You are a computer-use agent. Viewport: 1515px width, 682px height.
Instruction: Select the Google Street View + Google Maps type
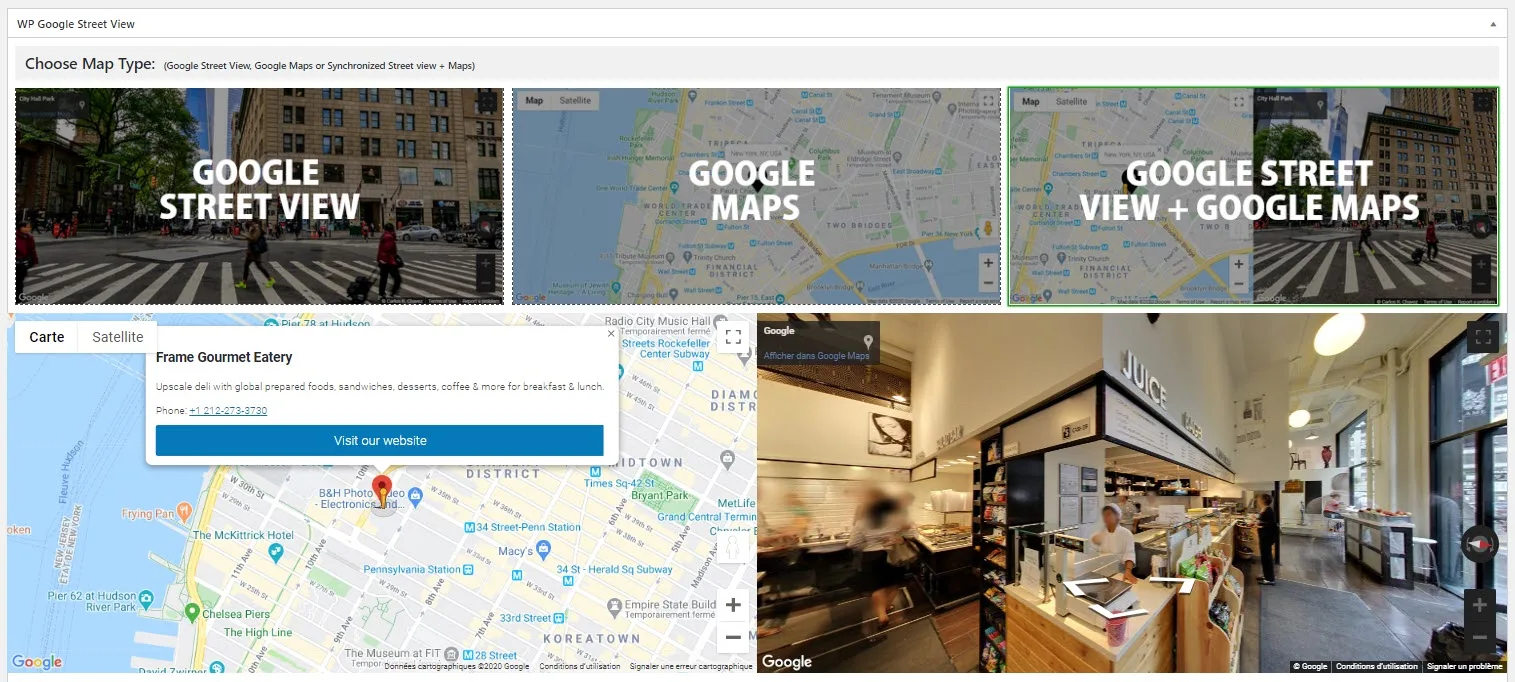coord(1253,196)
